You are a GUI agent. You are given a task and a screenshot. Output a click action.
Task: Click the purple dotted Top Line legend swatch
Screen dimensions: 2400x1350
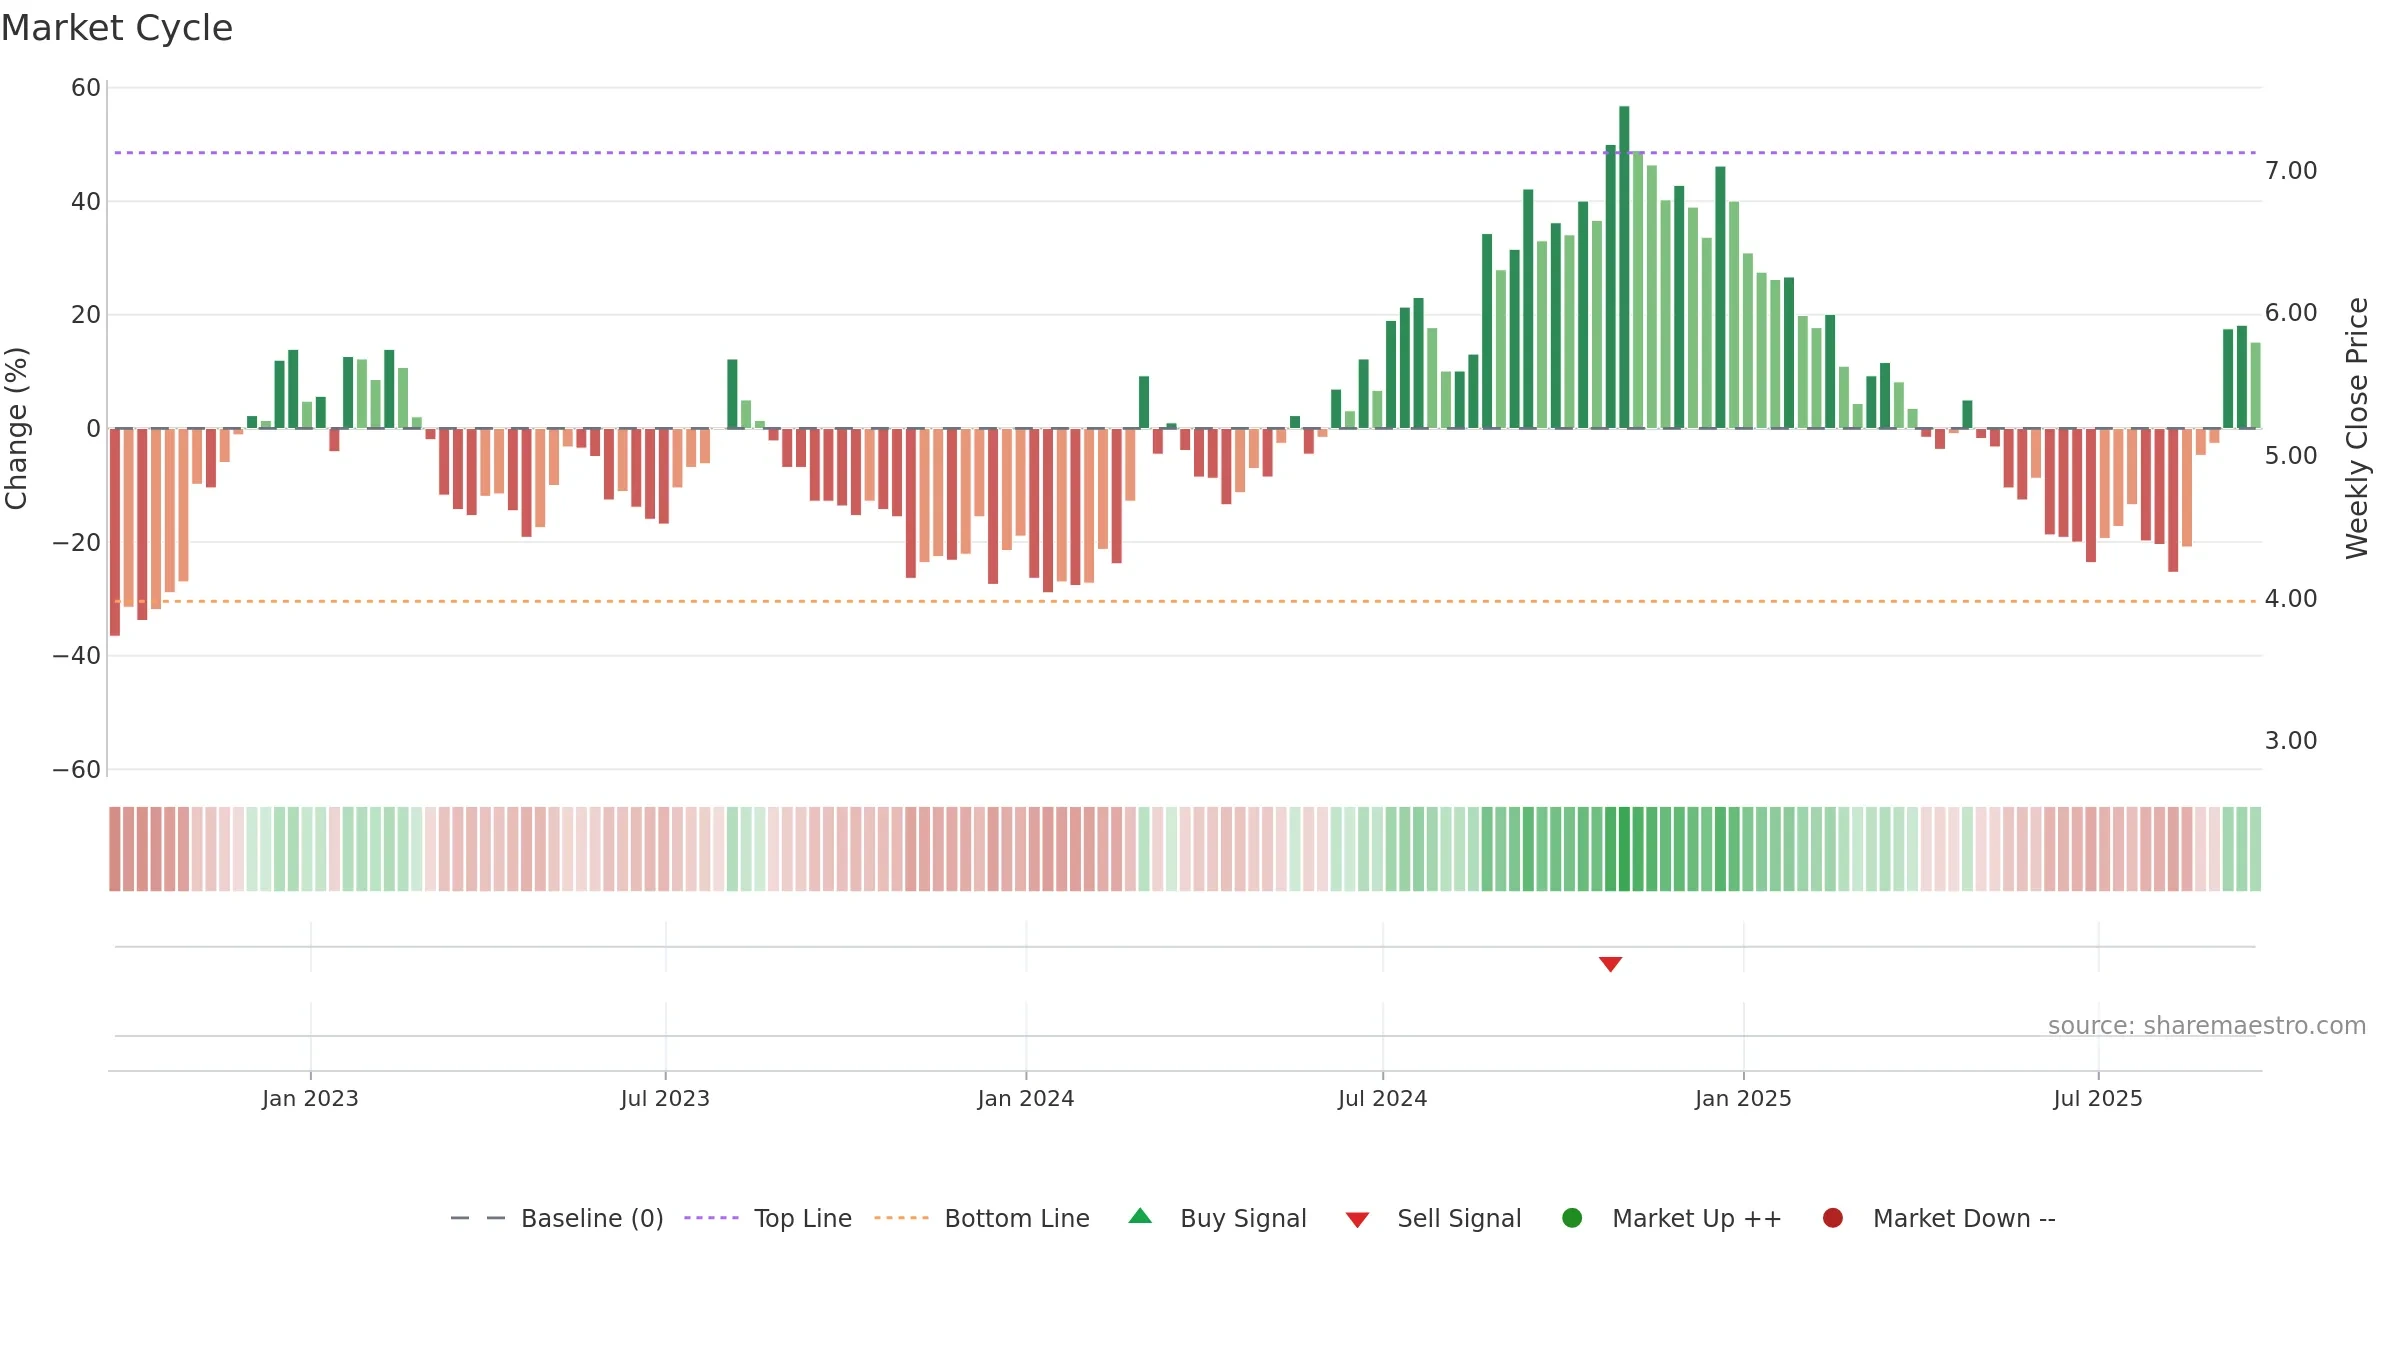[x=711, y=1218]
